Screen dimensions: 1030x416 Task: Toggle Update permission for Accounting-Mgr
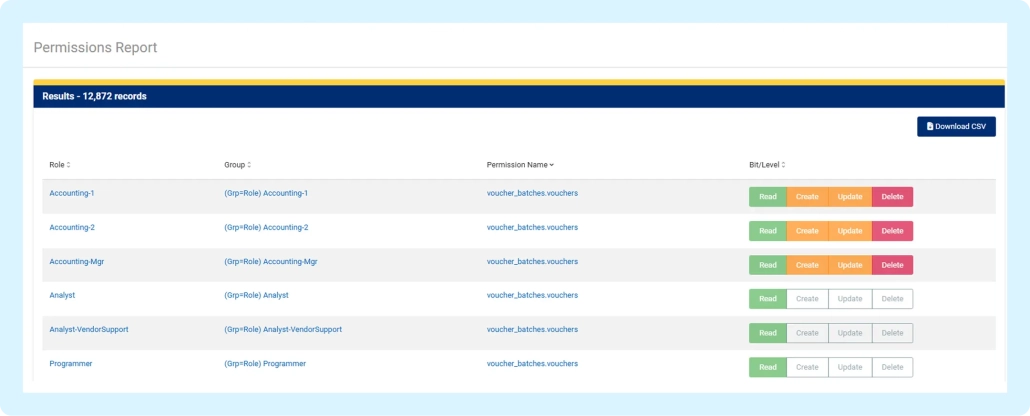click(x=850, y=265)
